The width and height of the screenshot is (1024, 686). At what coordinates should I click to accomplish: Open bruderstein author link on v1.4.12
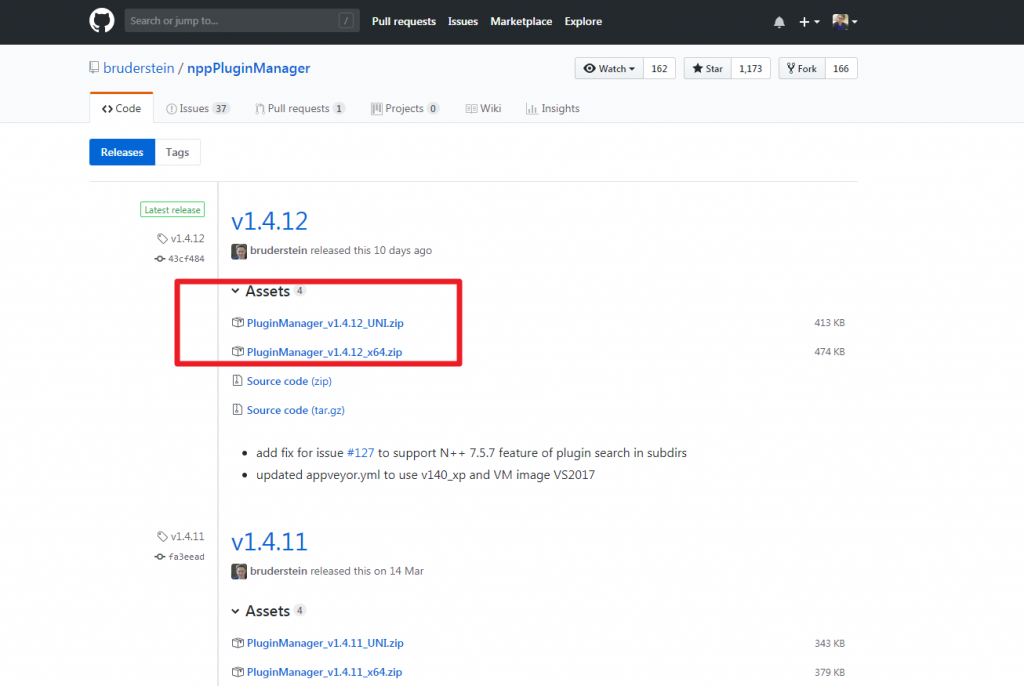click(279, 250)
